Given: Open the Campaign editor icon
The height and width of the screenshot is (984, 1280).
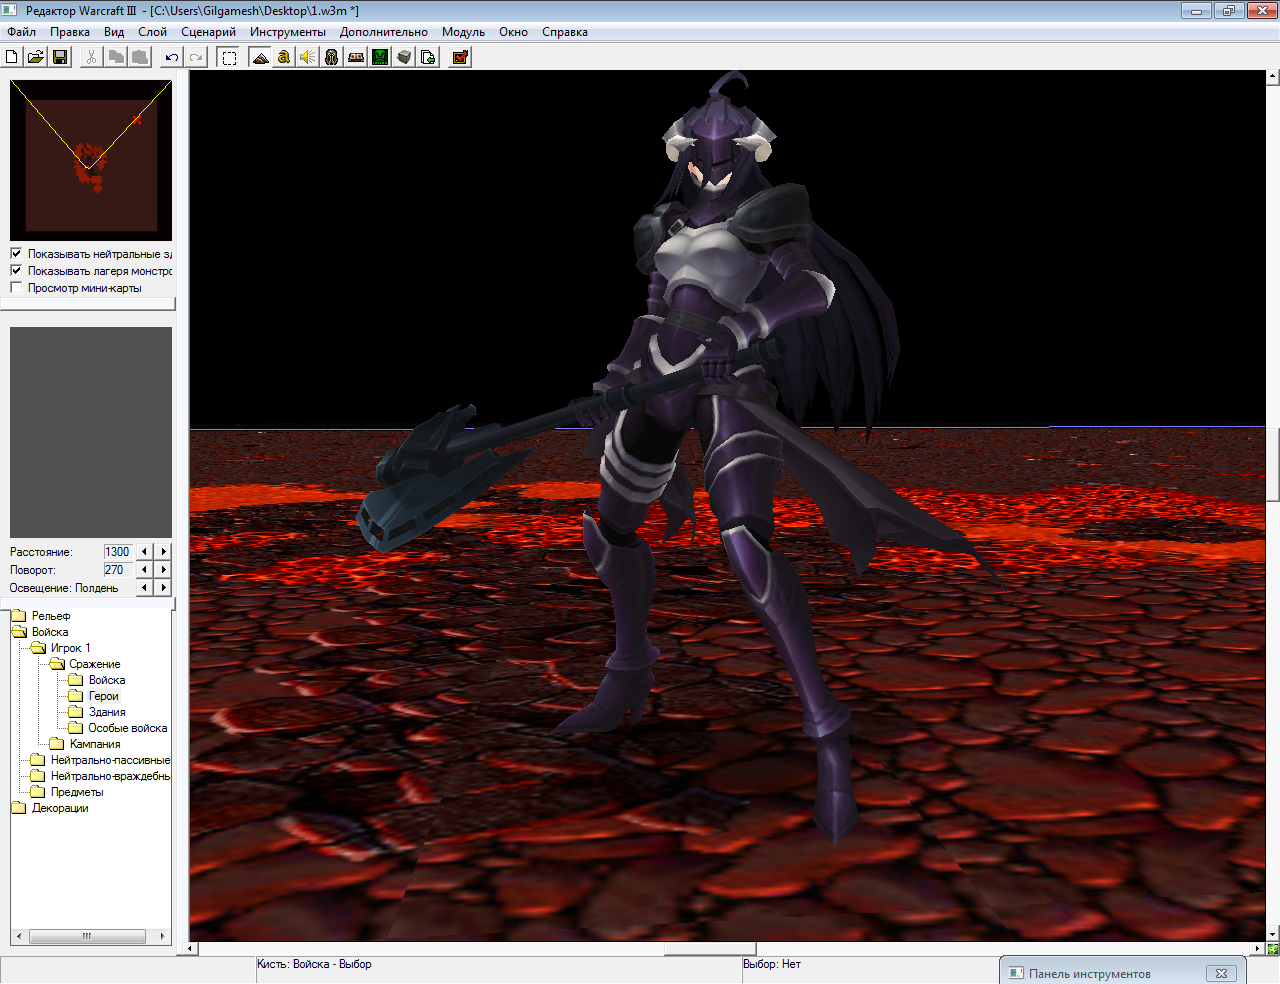Looking at the screenshot, I should click(x=356, y=57).
